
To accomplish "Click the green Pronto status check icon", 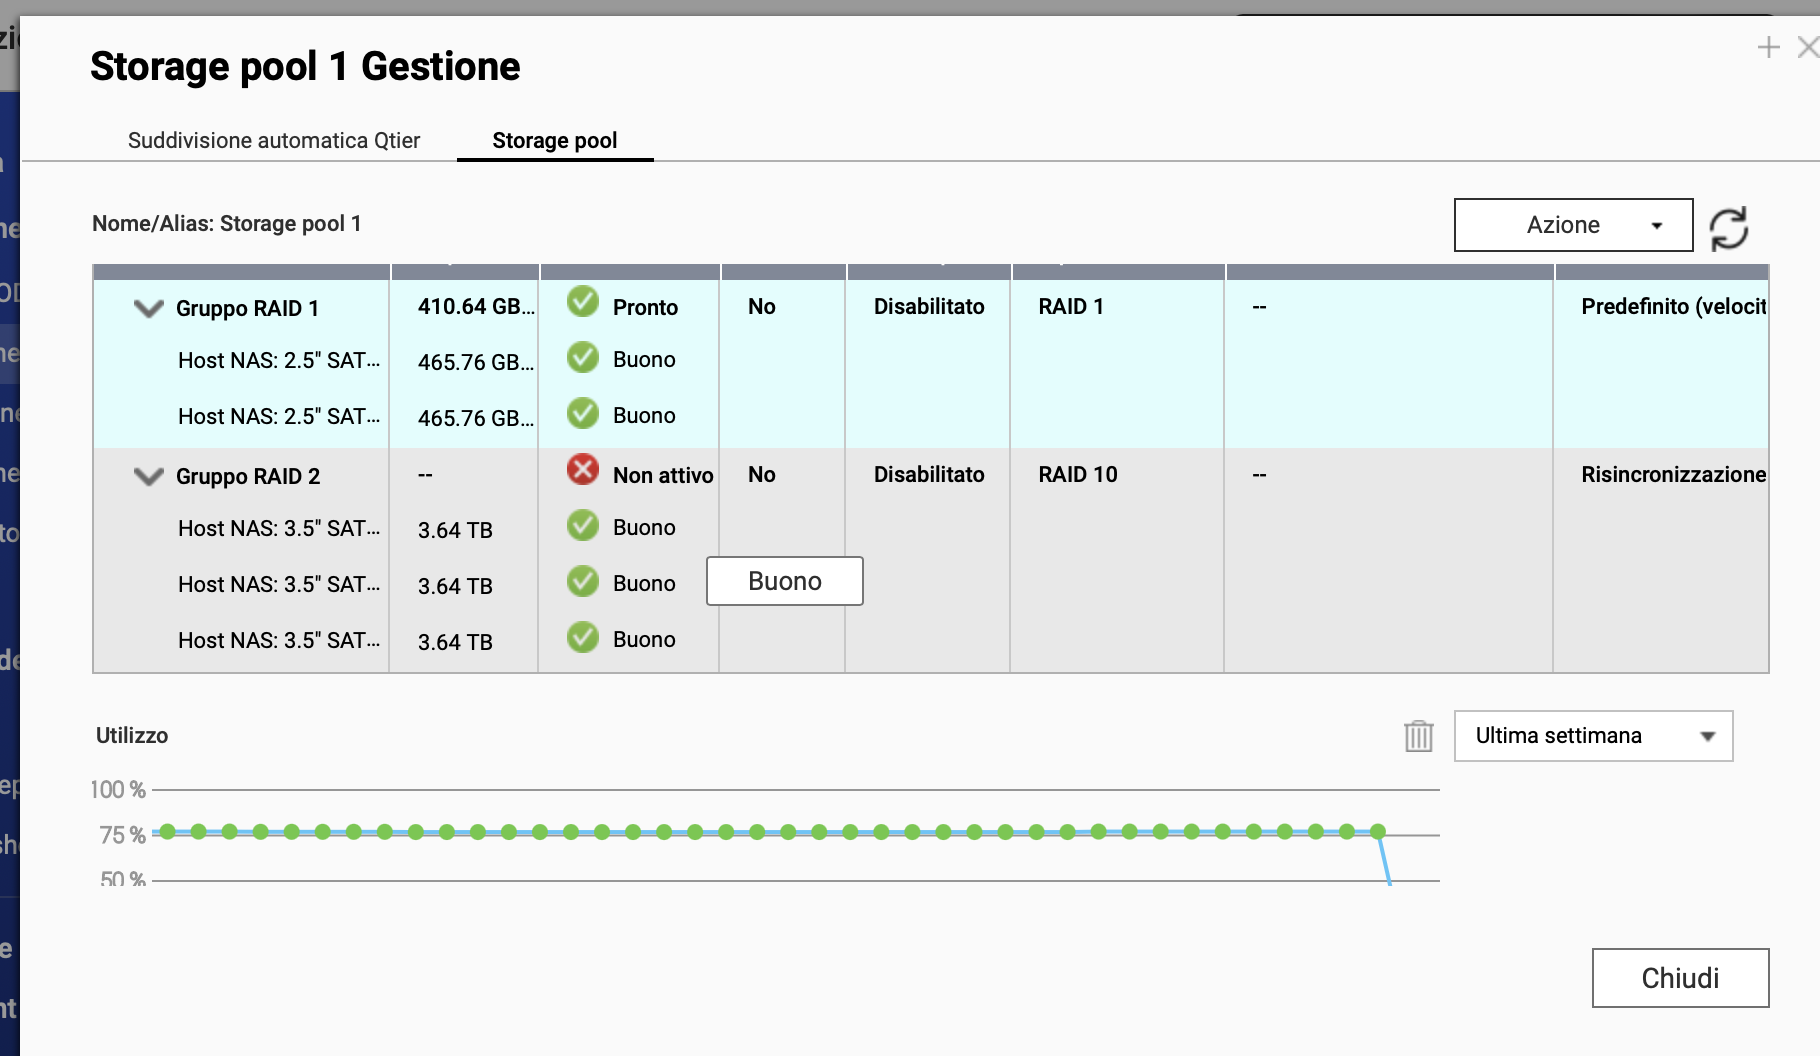I will click(583, 302).
